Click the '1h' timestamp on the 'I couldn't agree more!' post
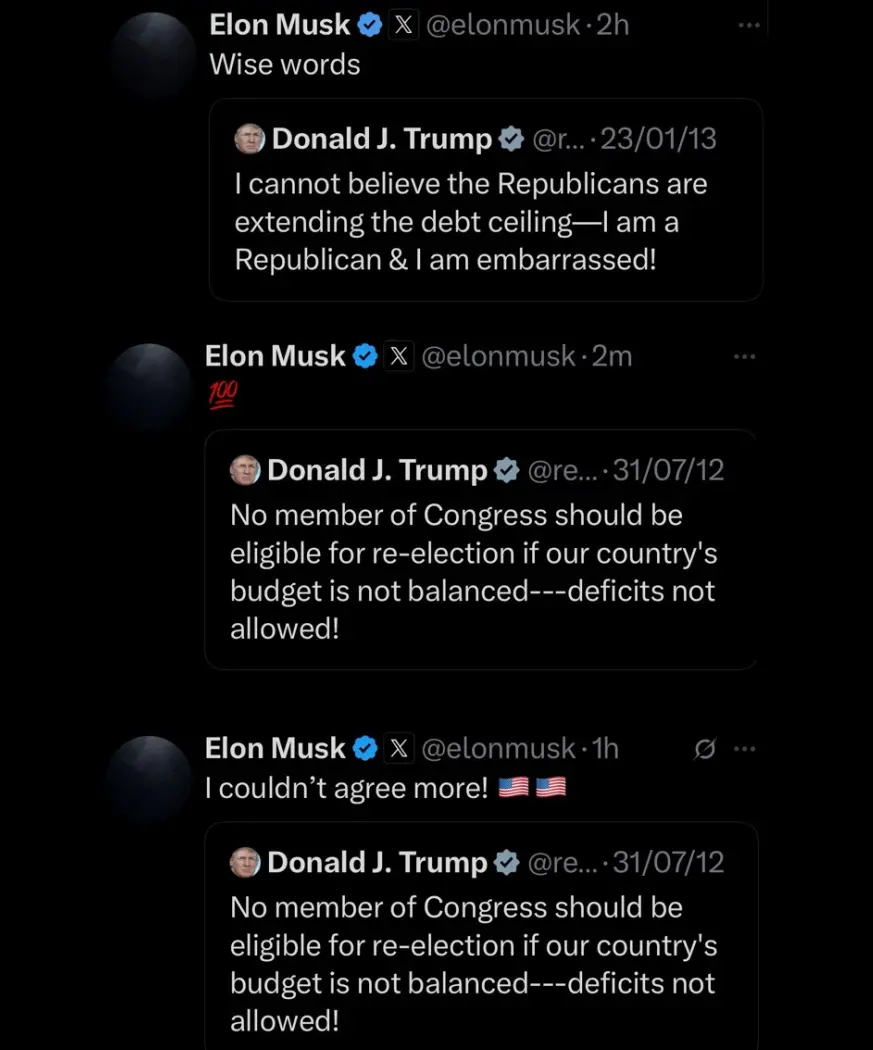Image resolution: width=873 pixels, height=1050 pixels. click(x=606, y=748)
